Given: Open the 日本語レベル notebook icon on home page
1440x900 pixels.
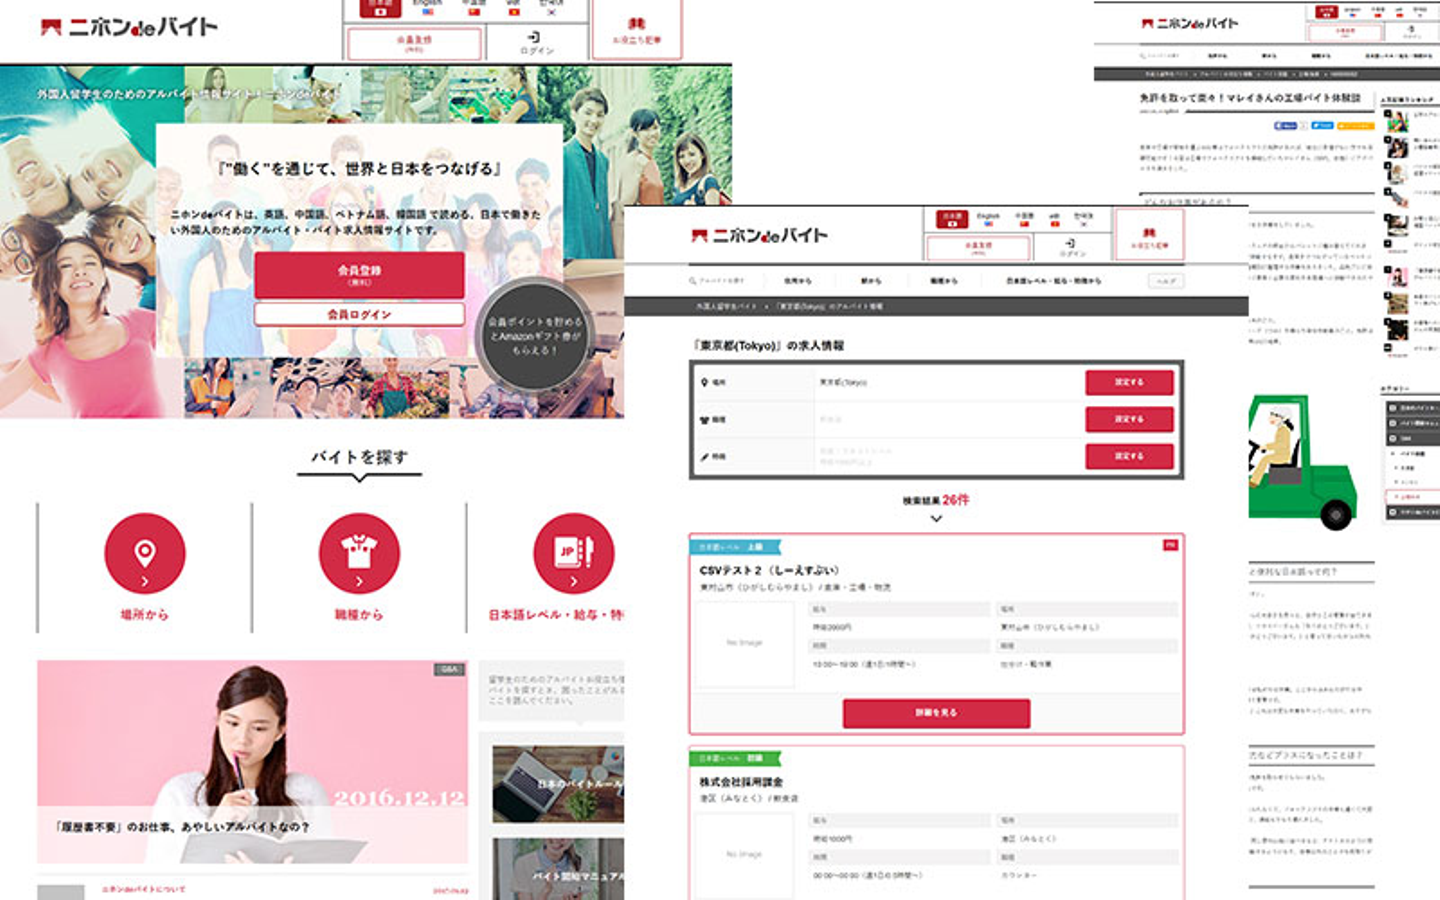Looking at the screenshot, I should [x=574, y=554].
